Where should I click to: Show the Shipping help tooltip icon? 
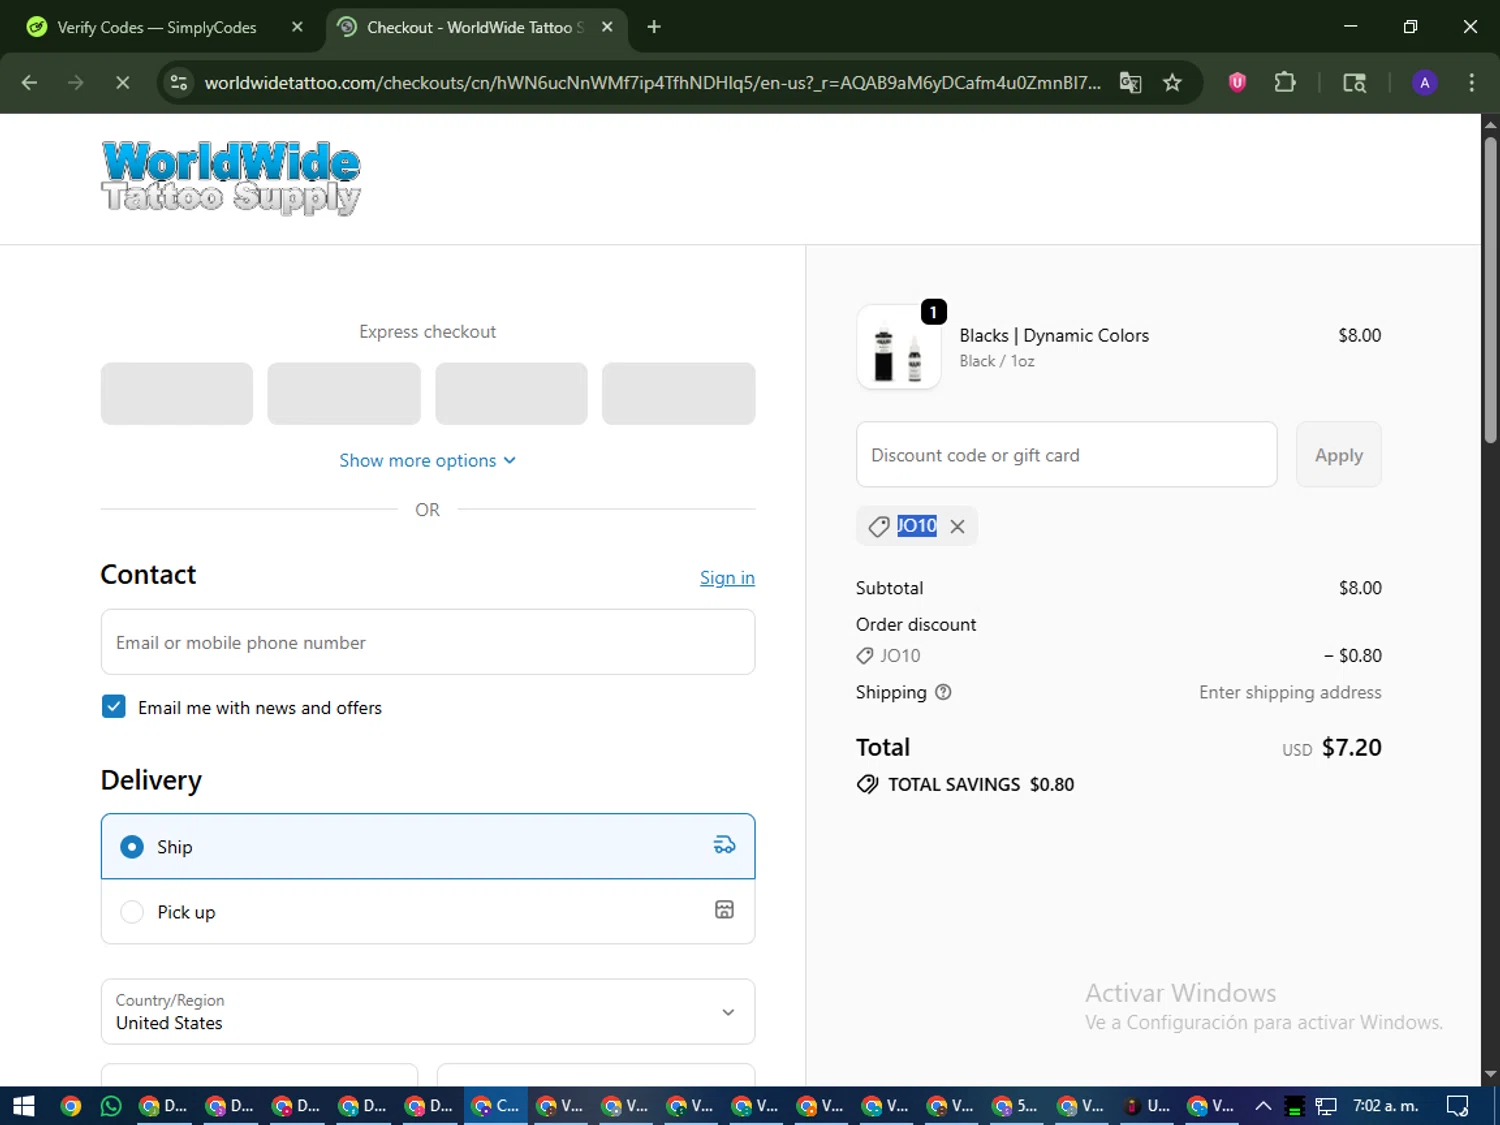(943, 692)
